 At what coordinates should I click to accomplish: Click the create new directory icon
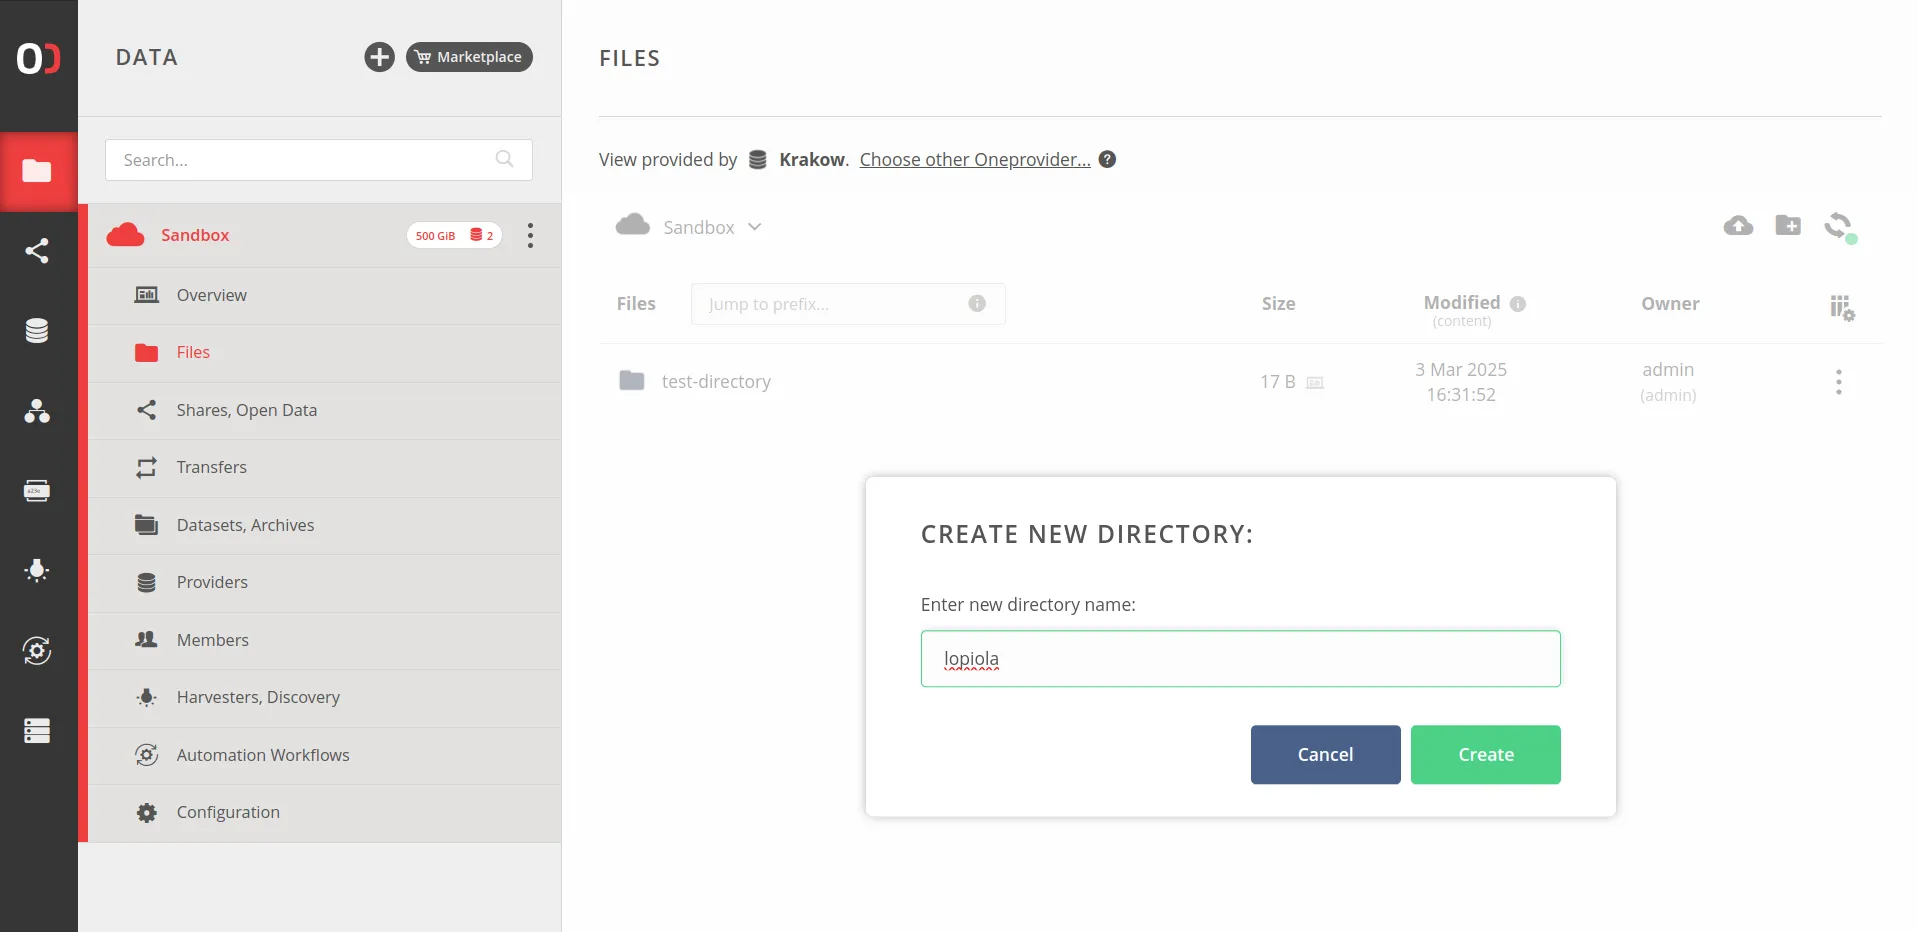pos(1787,226)
